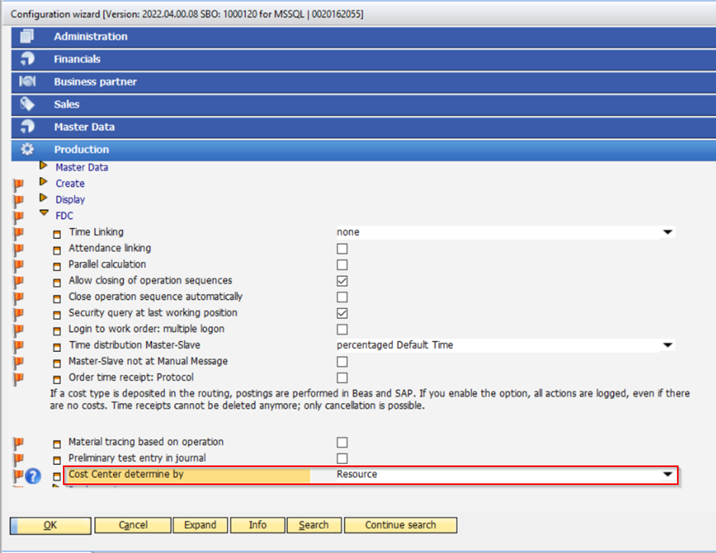Click the Administration section icon

coord(28,36)
